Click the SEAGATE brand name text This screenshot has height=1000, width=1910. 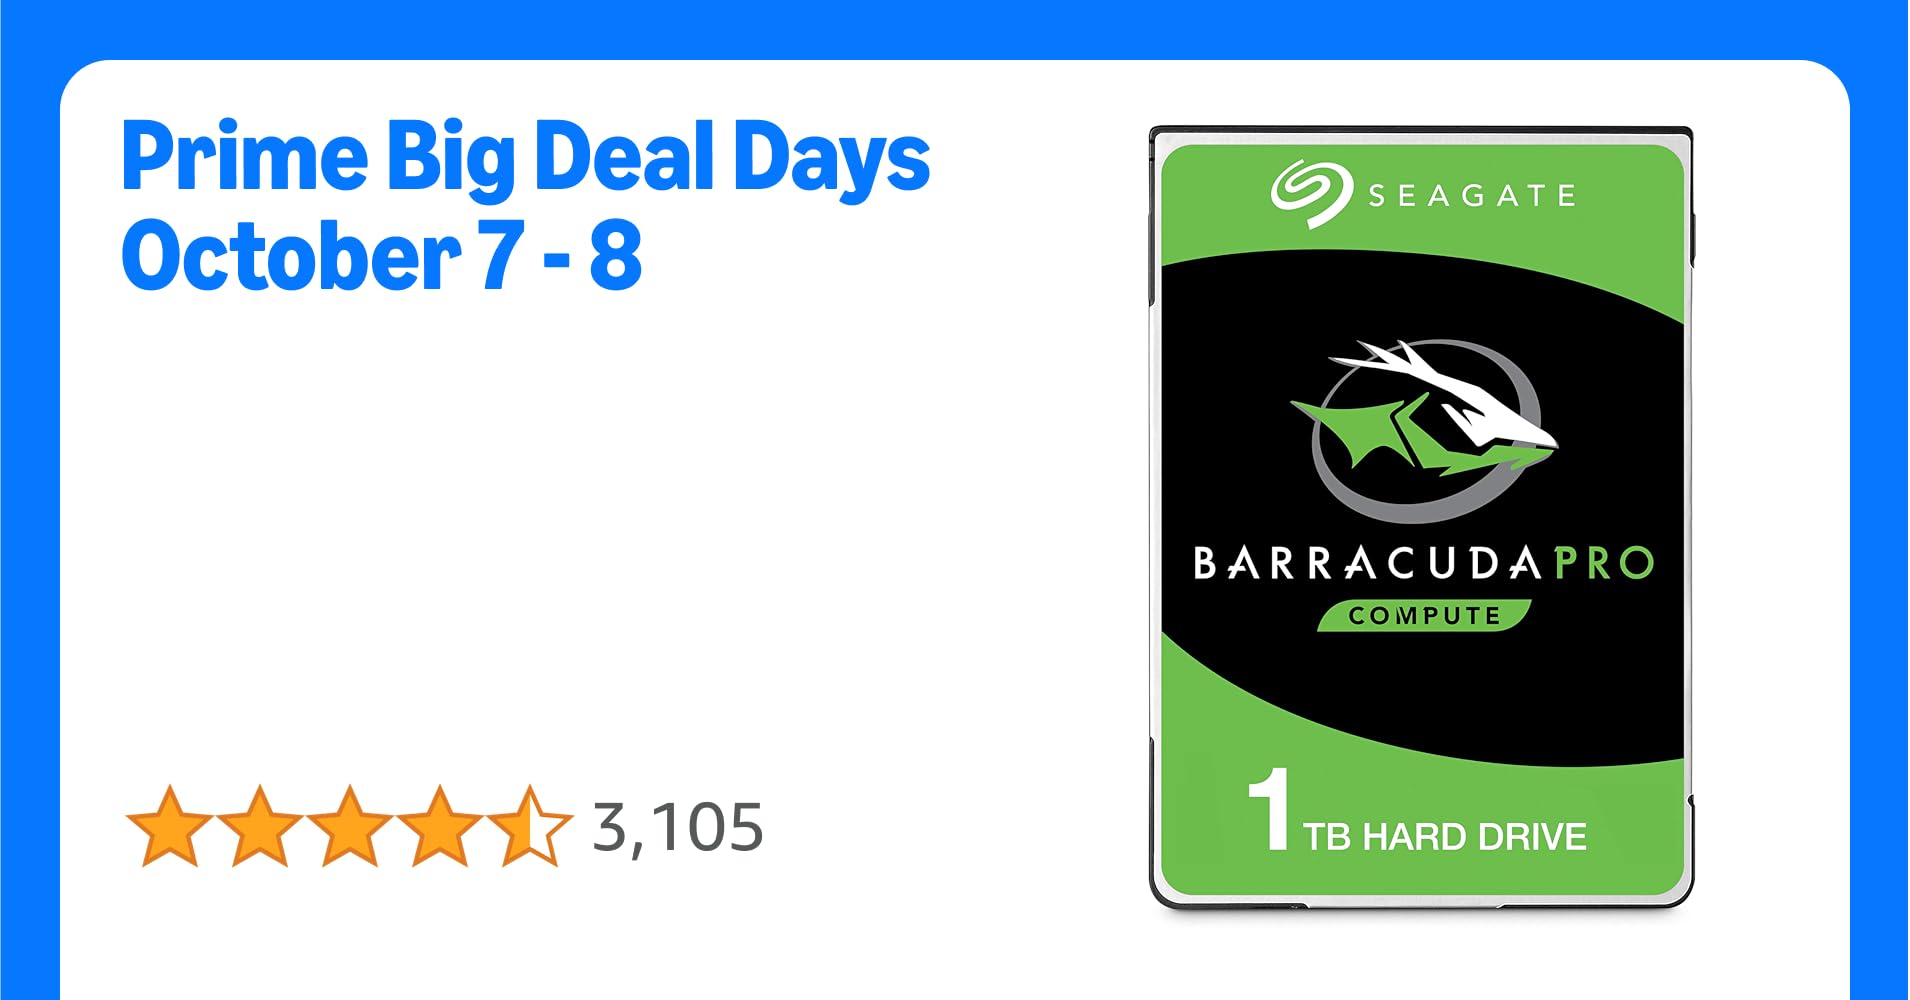tap(1472, 195)
